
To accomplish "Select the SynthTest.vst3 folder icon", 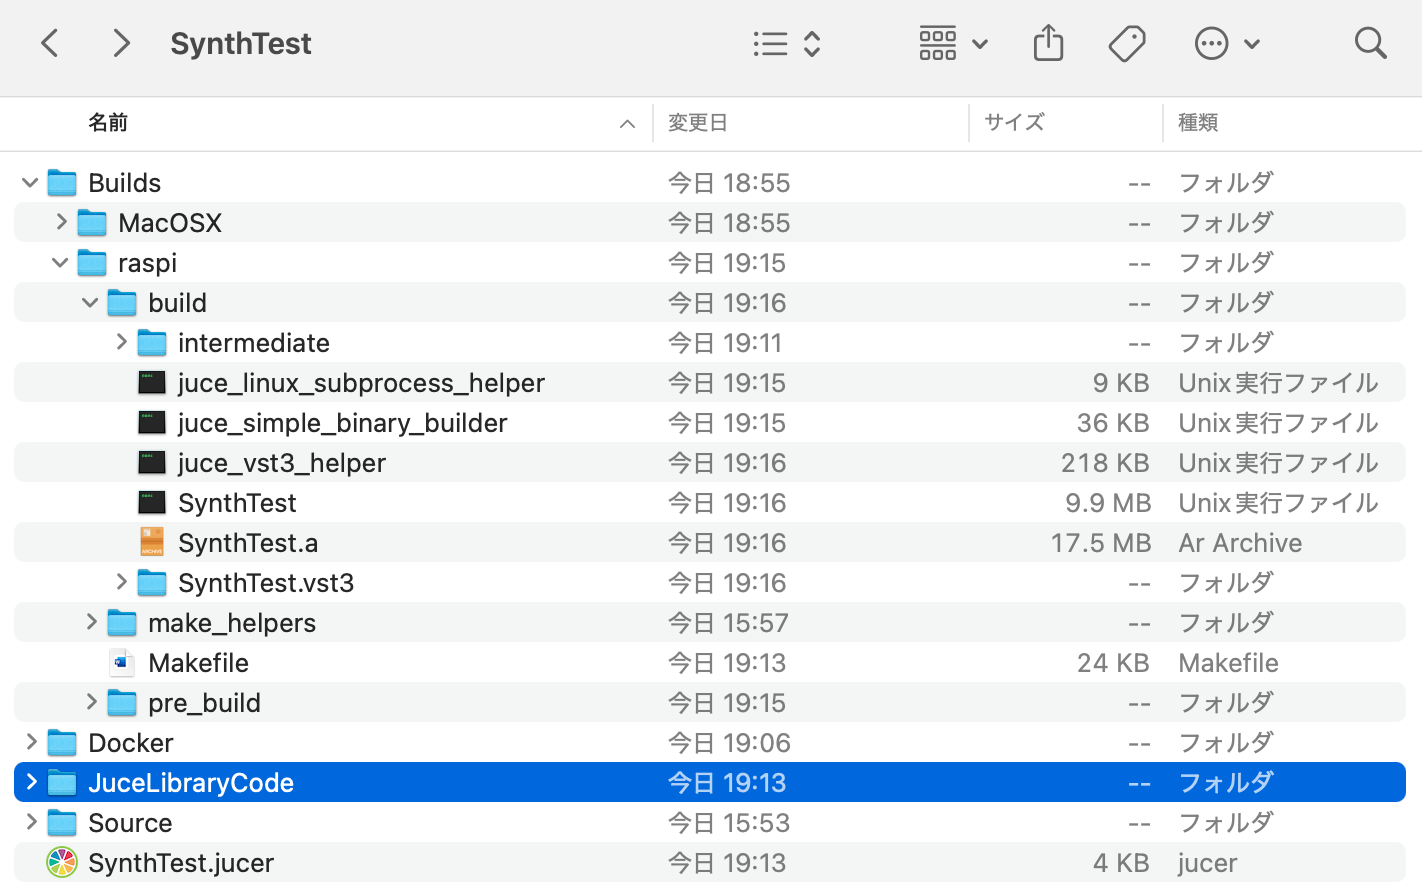I will tap(152, 583).
